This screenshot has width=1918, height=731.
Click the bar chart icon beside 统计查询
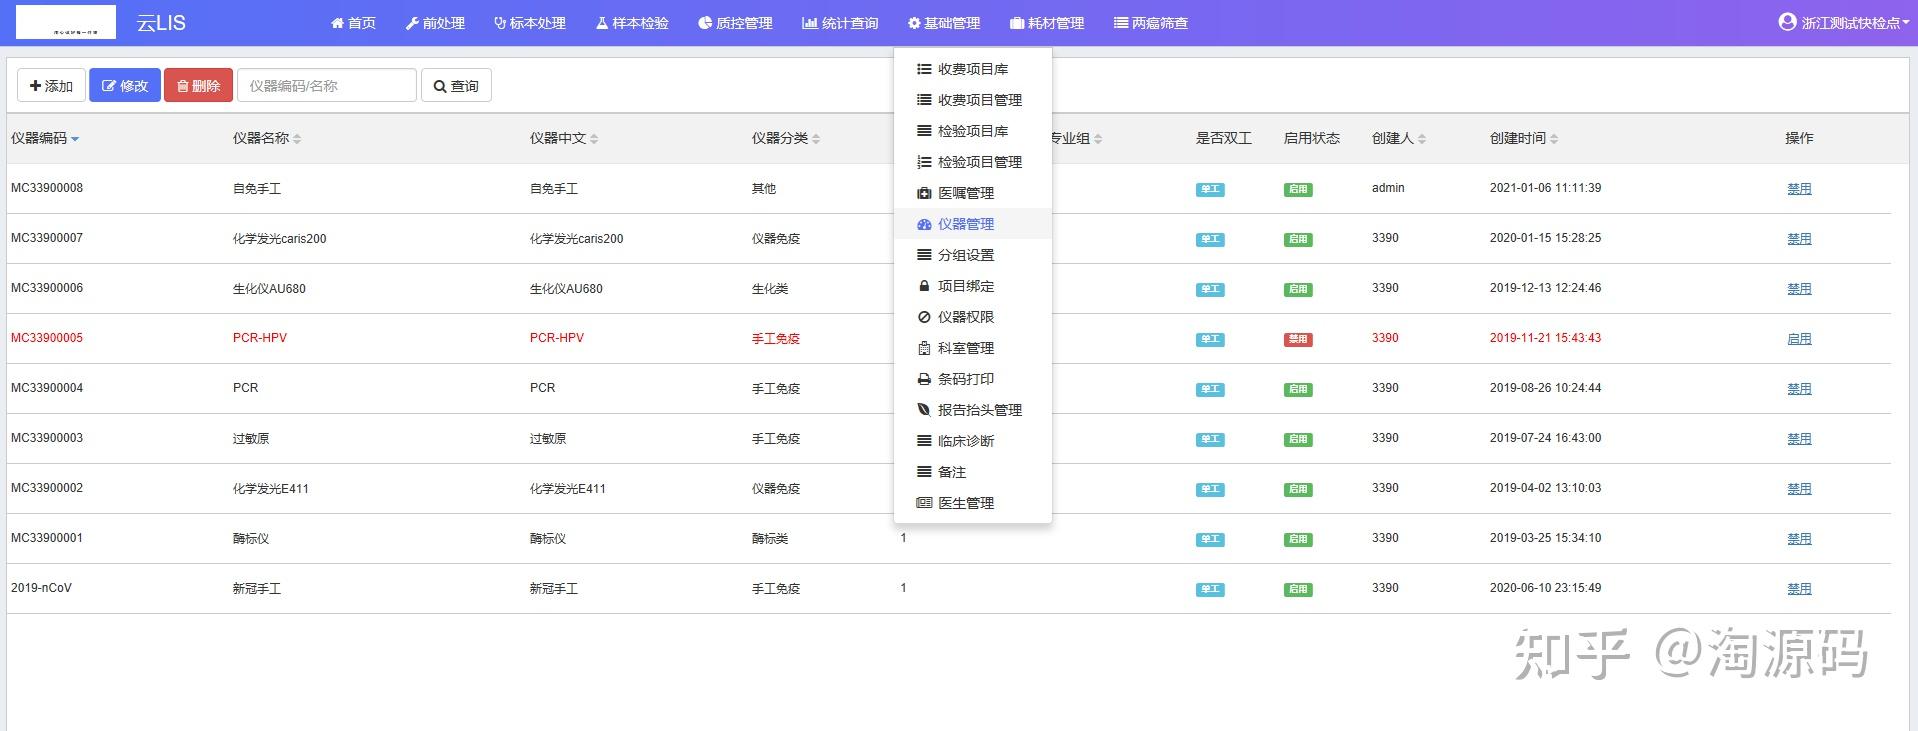click(x=809, y=23)
